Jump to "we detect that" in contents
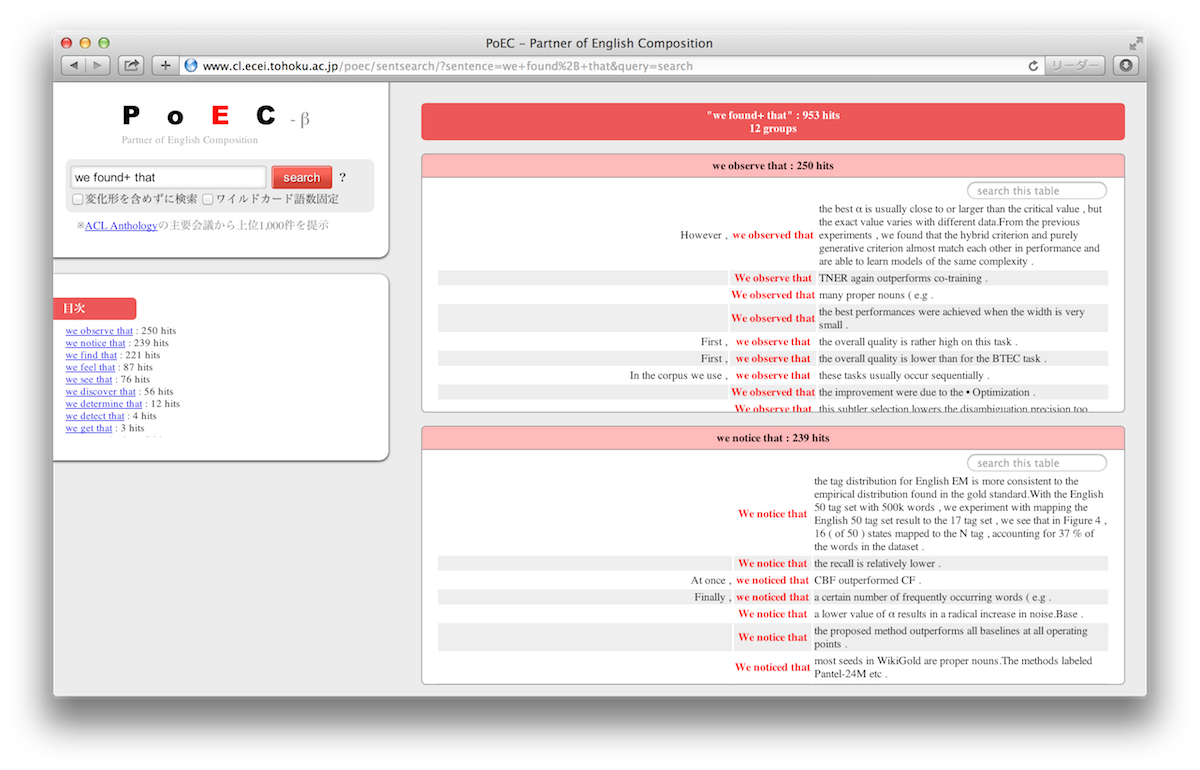This screenshot has height=770, width=1200. click(95, 416)
